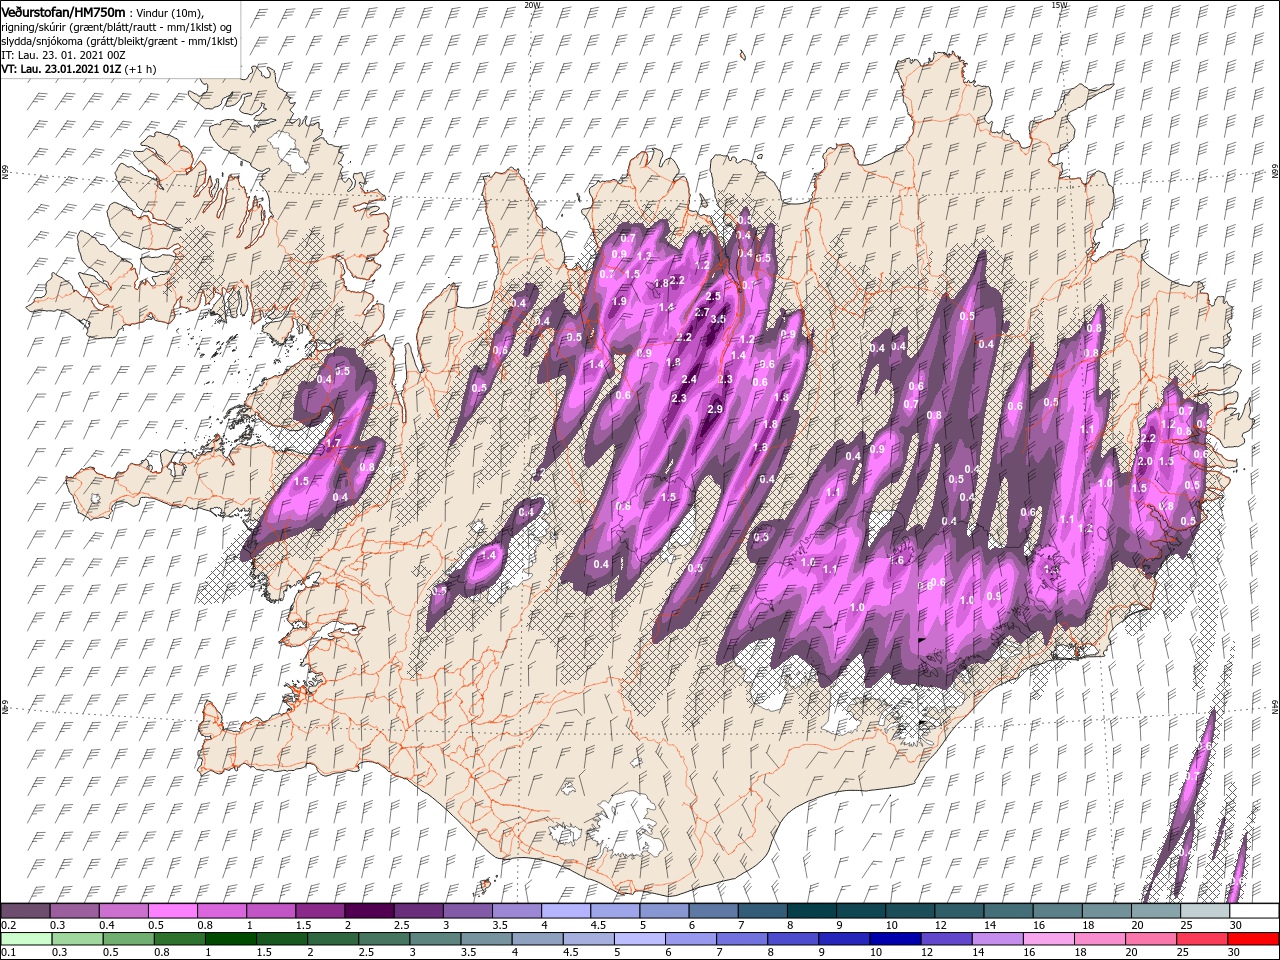Pick upper legend swatch between 1 and 1.5
1280x960 pixels.
click(x=270, y=911)
